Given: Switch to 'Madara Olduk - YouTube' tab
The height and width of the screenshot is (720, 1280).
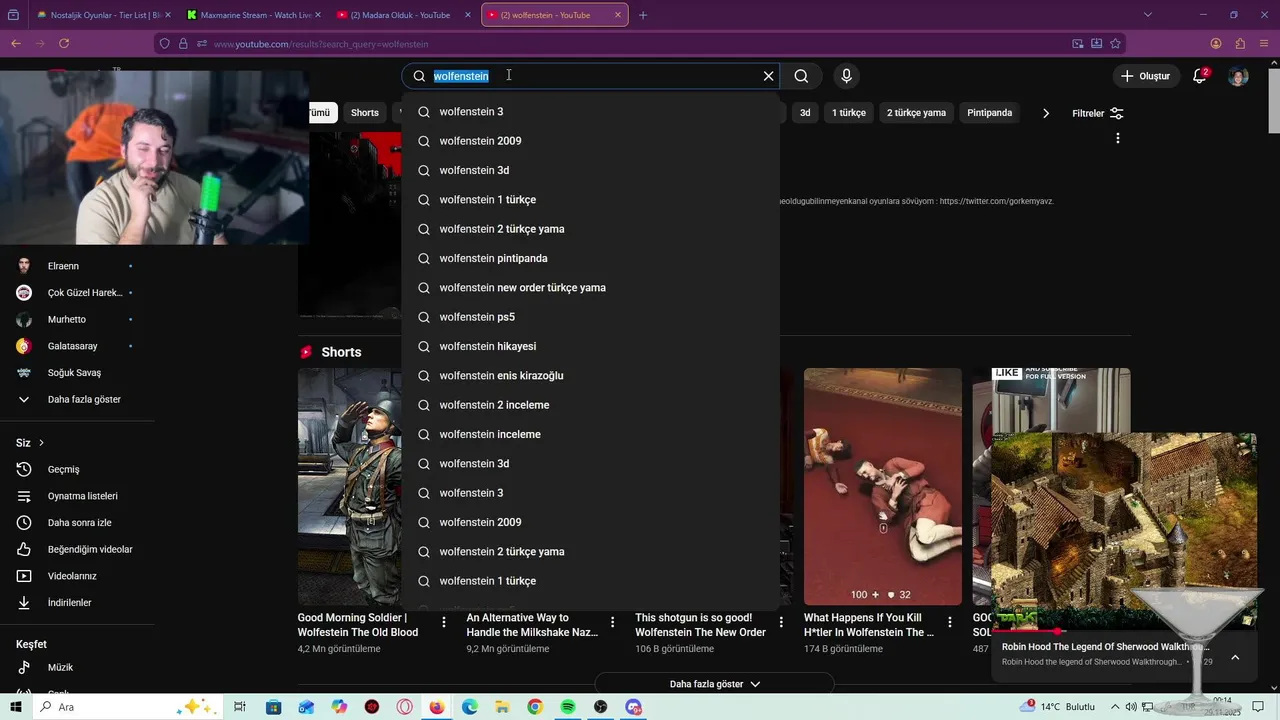Looking at the screenshot, I should [404, 15].
